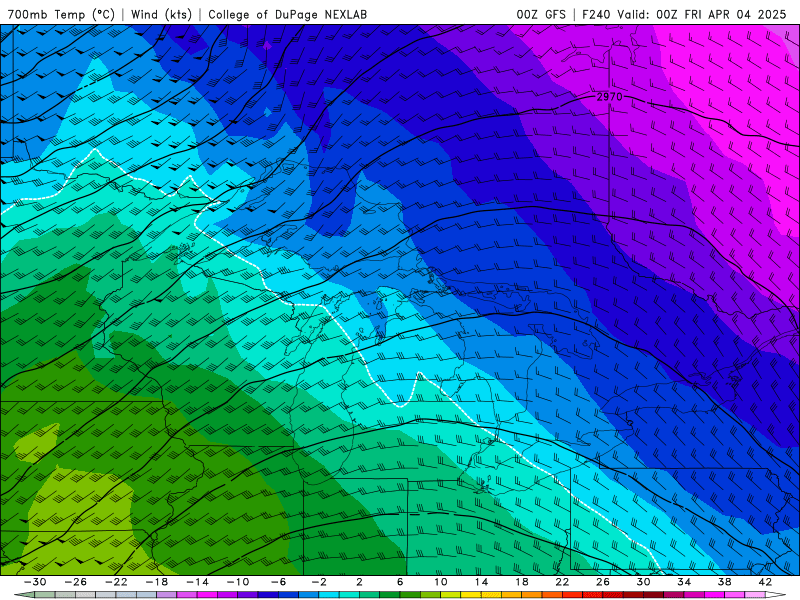The image size is (800, 600).
Task: Select the −18 value on temperature scale
Action: [157, 582]
